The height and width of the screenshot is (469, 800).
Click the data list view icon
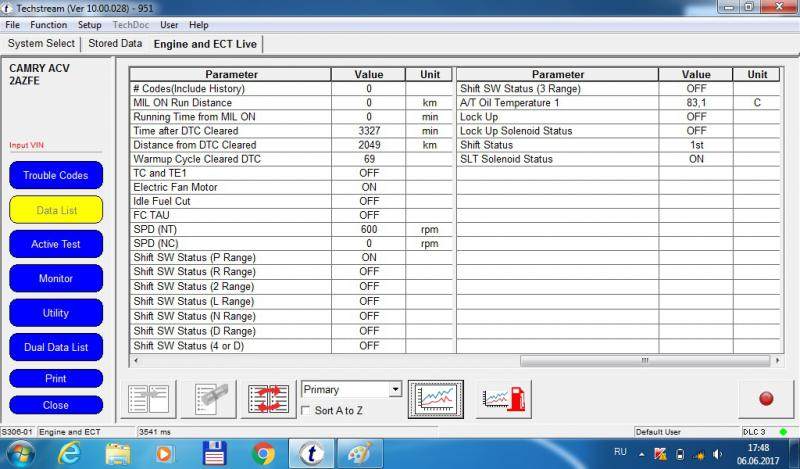point(151,398)
